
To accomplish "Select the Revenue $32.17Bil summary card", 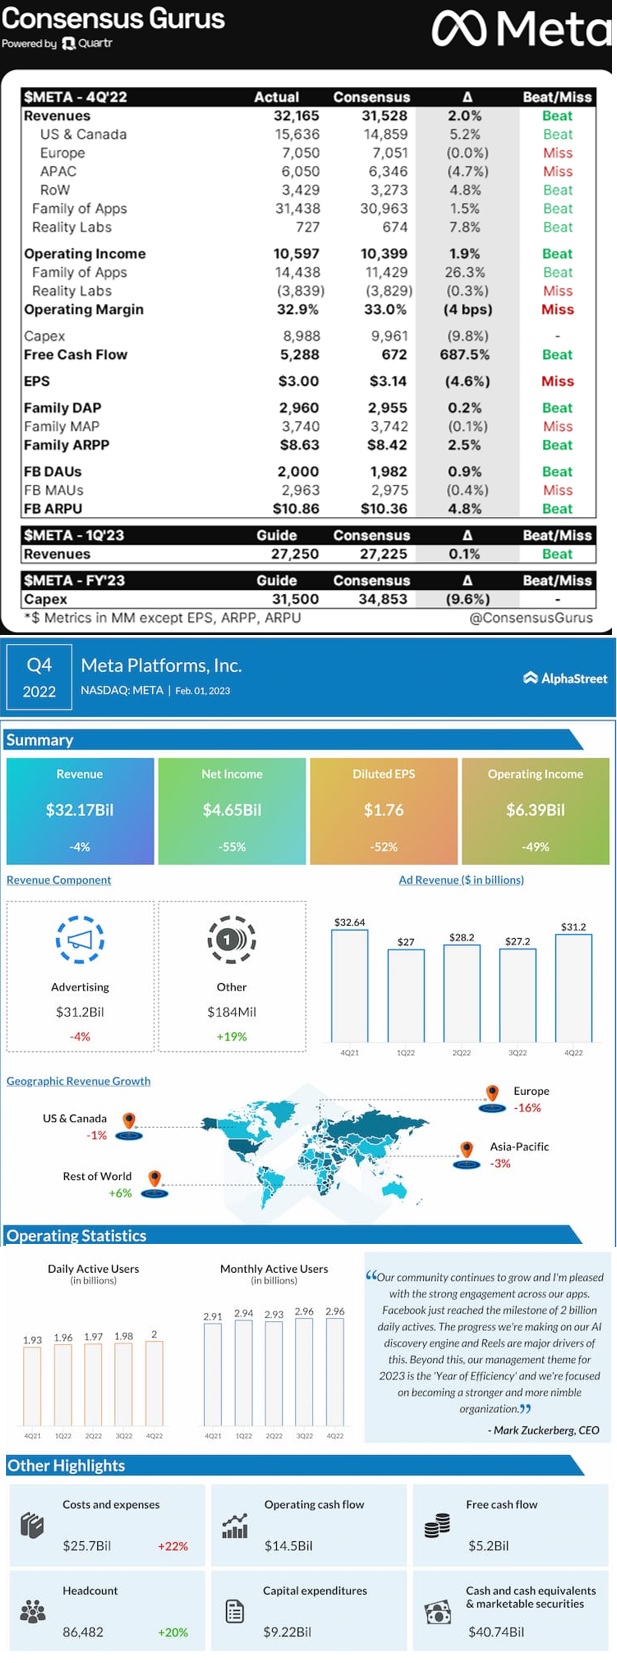I will point(80,811).
